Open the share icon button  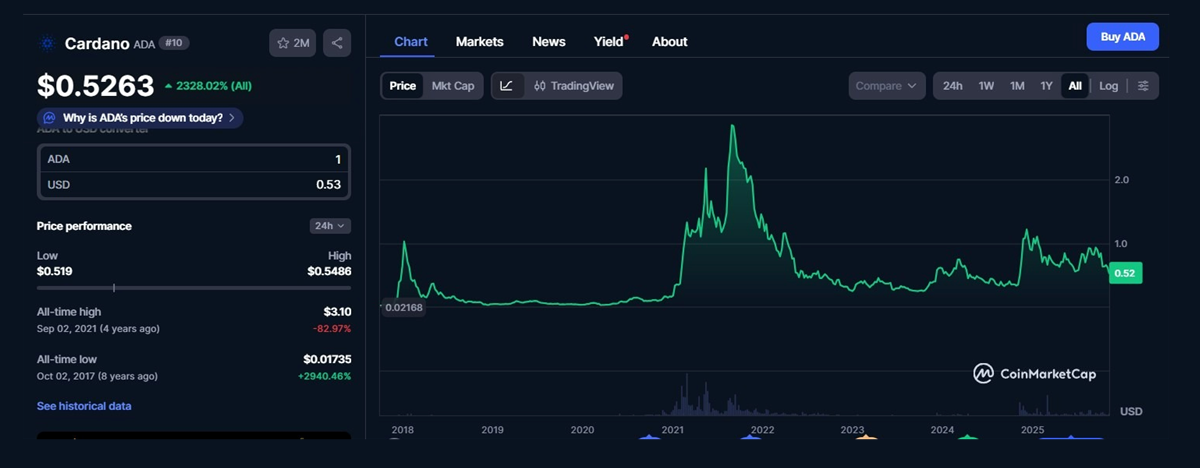point(337,43)
